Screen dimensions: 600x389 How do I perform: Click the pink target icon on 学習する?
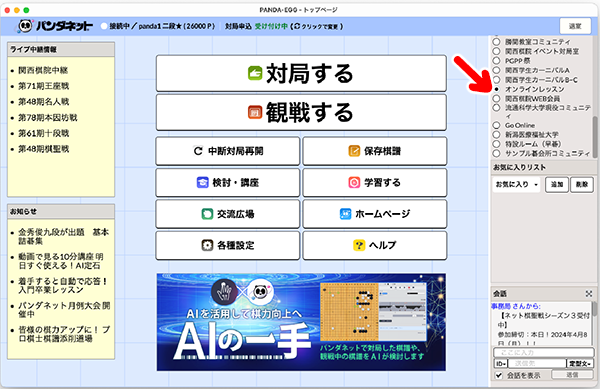point(354,182)
